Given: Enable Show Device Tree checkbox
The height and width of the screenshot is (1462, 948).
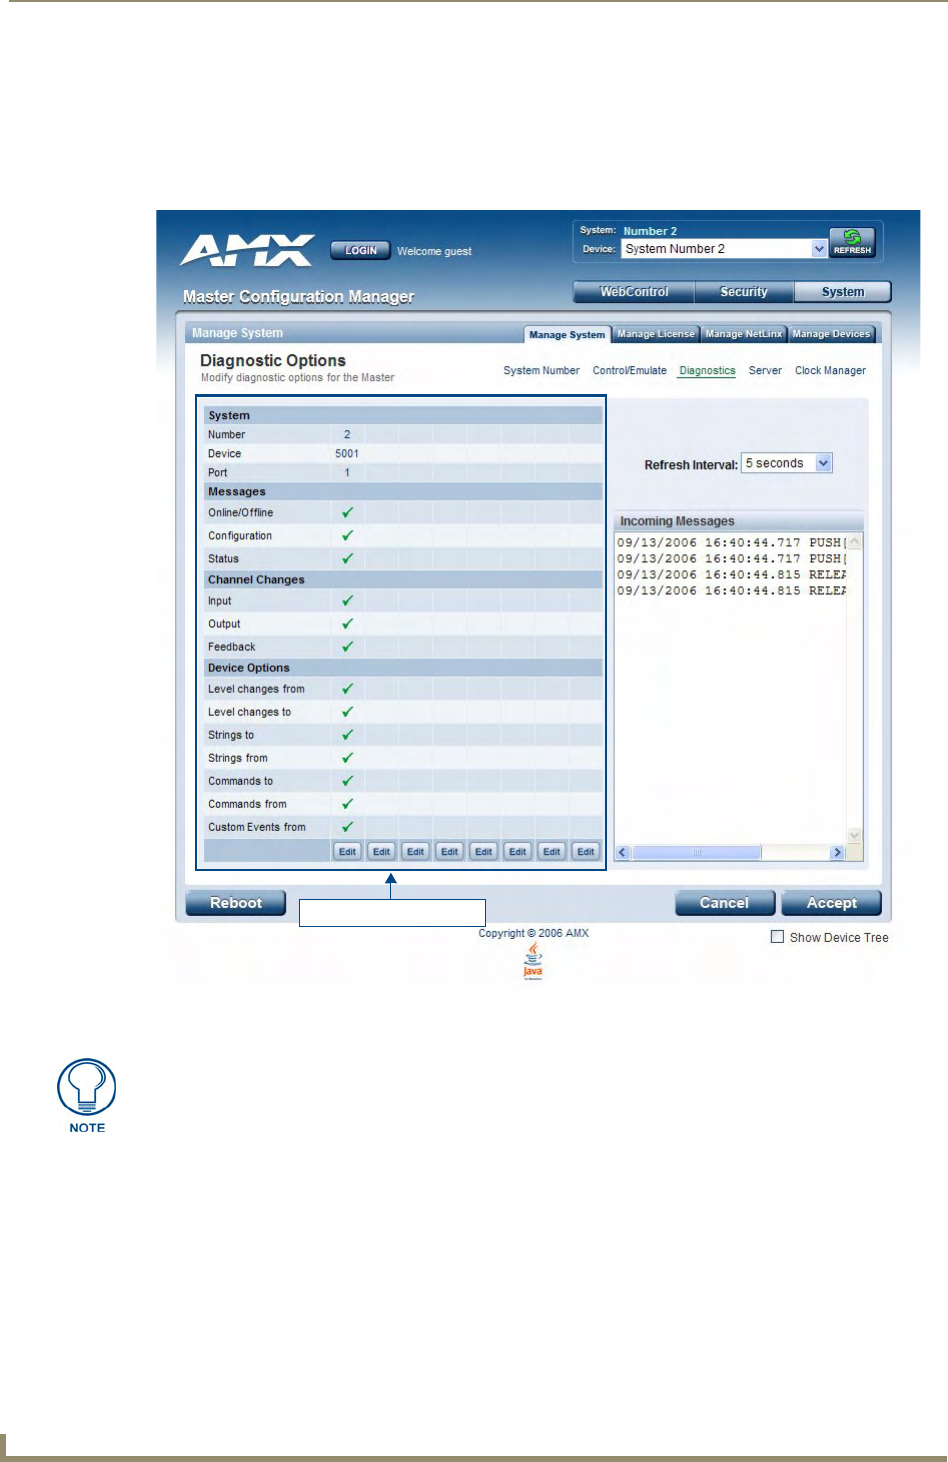Looking at the screenshot, I should [x=777, y=937].
